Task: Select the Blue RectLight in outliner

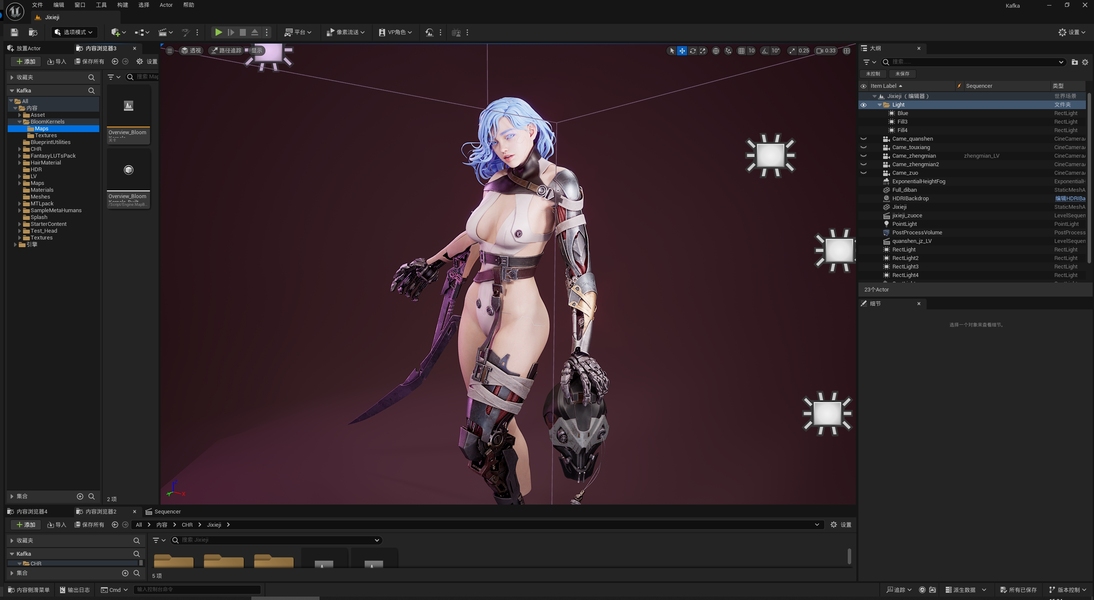Action: (x=903, y=113)
